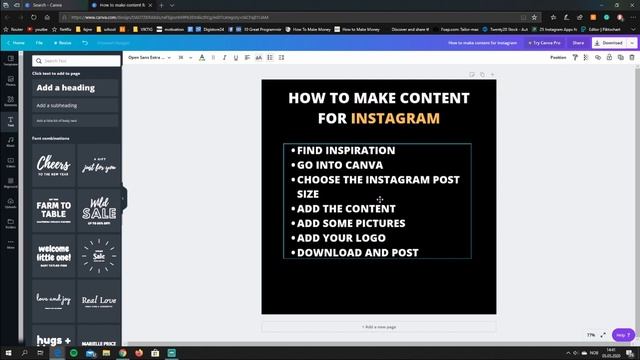Open the Music sidebar panel
The image size is (640, 360).
10,142
